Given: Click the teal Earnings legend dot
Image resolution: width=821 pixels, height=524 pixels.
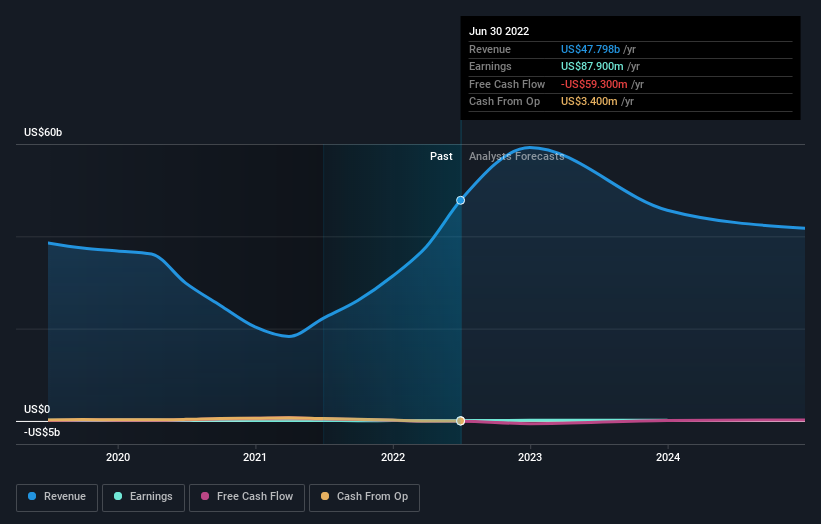Looking at the screenshot, I should click(x=118, y=496).
